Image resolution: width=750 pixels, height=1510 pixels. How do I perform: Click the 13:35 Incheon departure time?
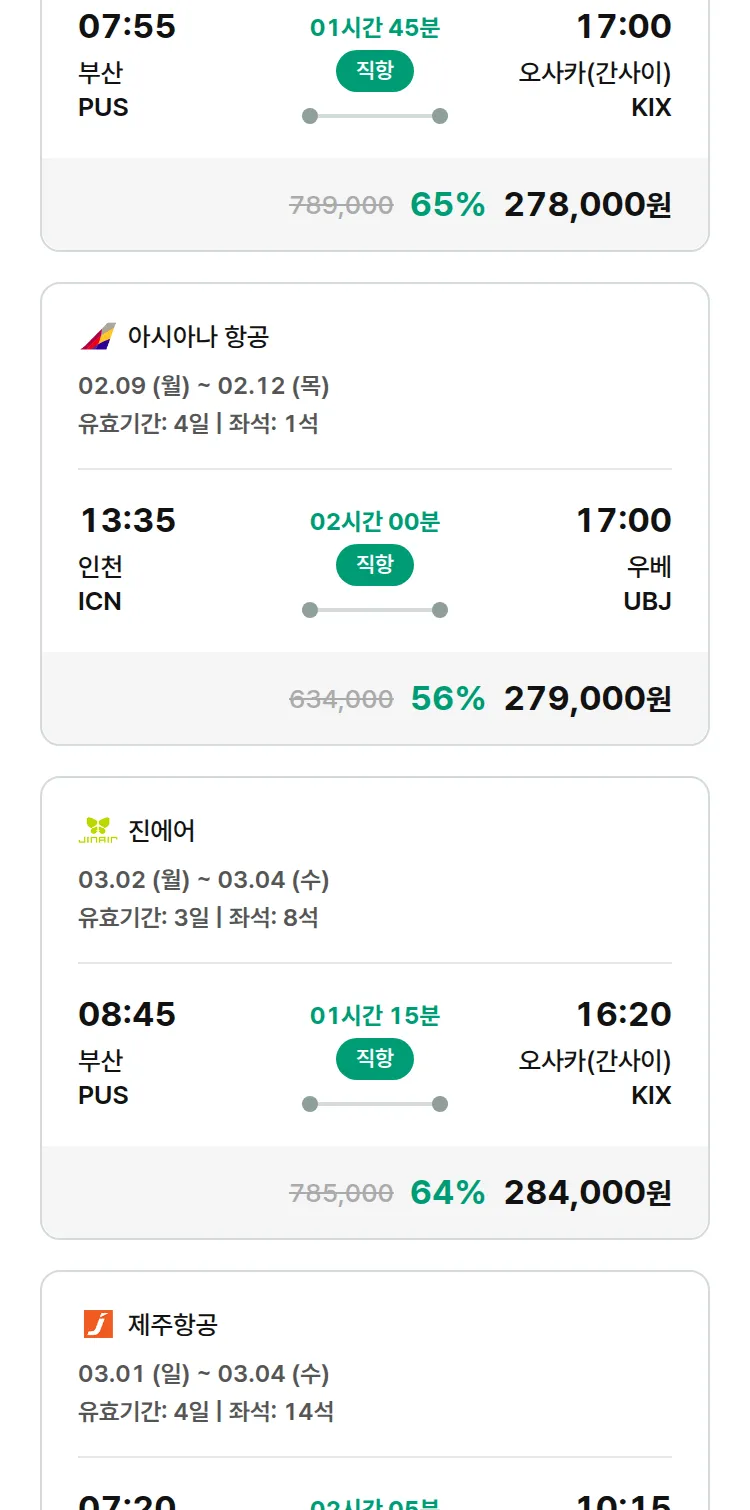pos(127,521)
